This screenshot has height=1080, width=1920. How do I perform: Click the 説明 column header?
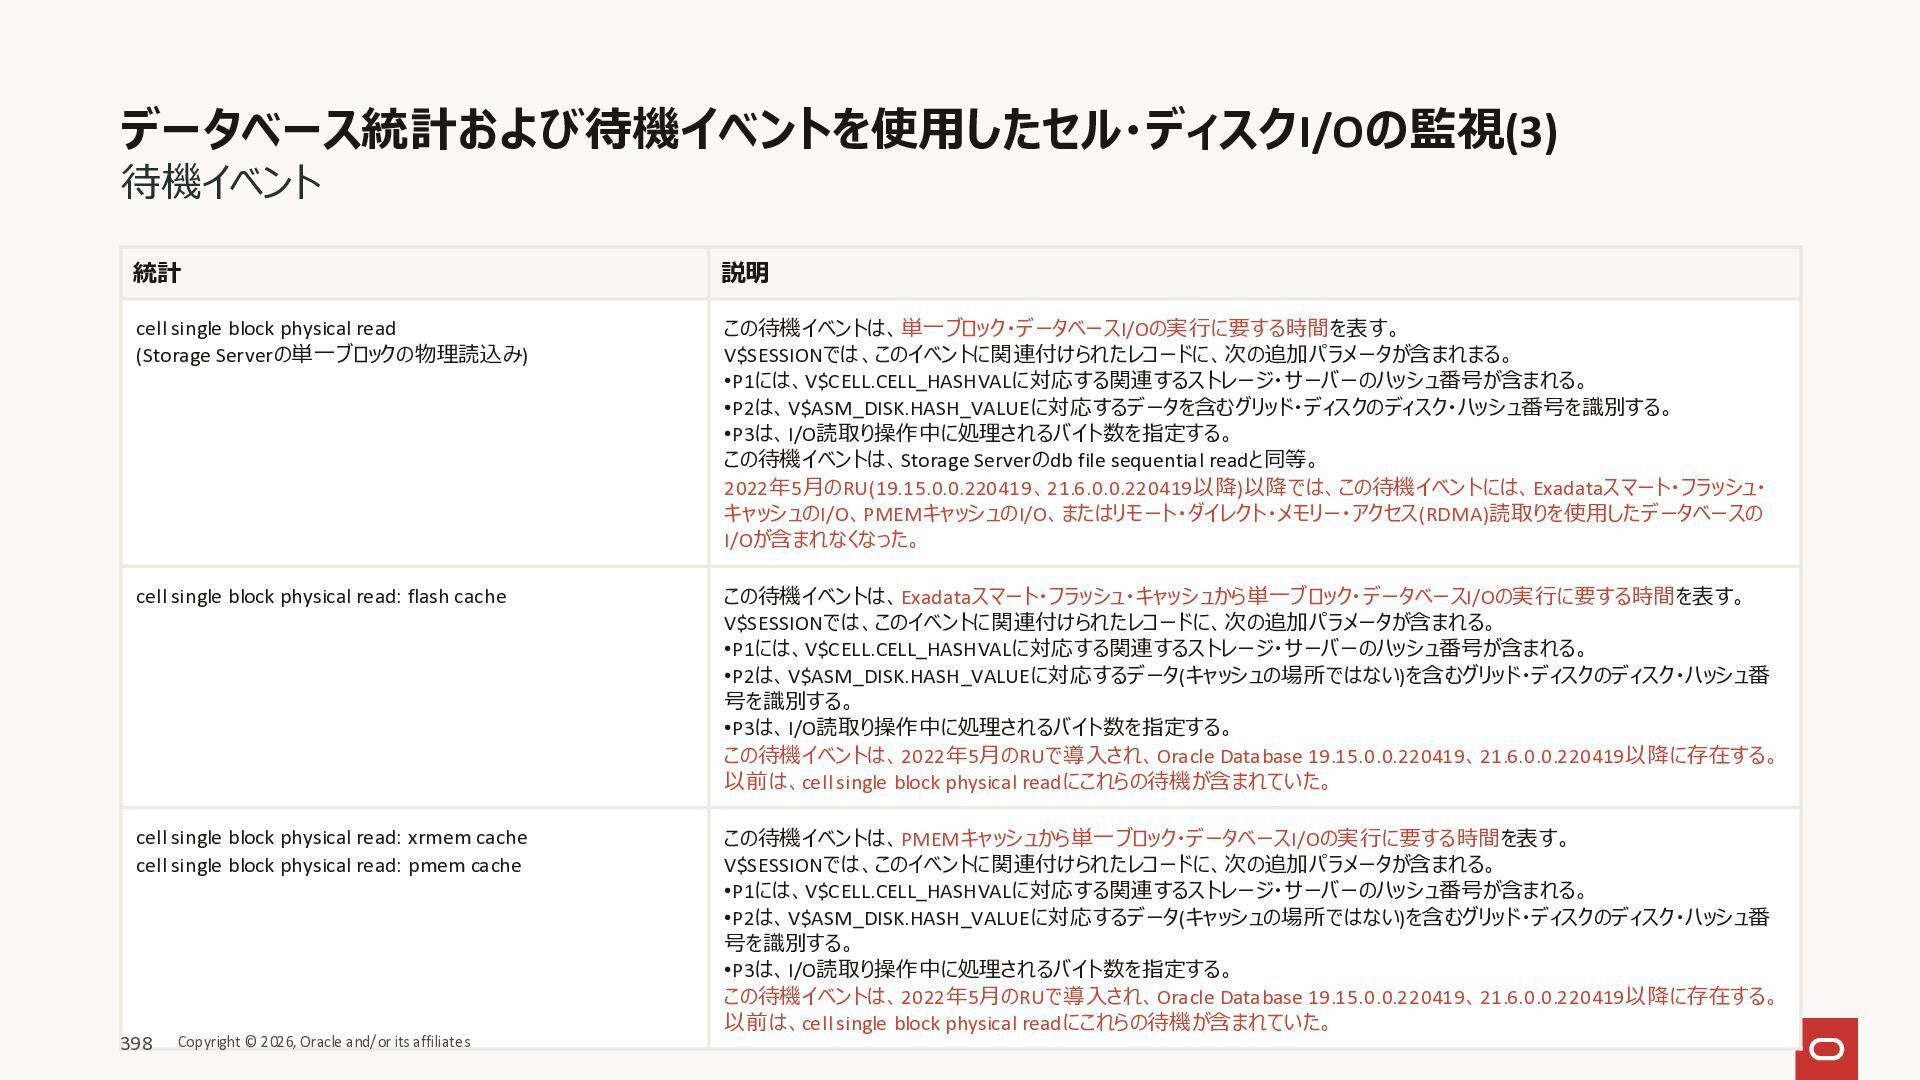coord(745,273)
